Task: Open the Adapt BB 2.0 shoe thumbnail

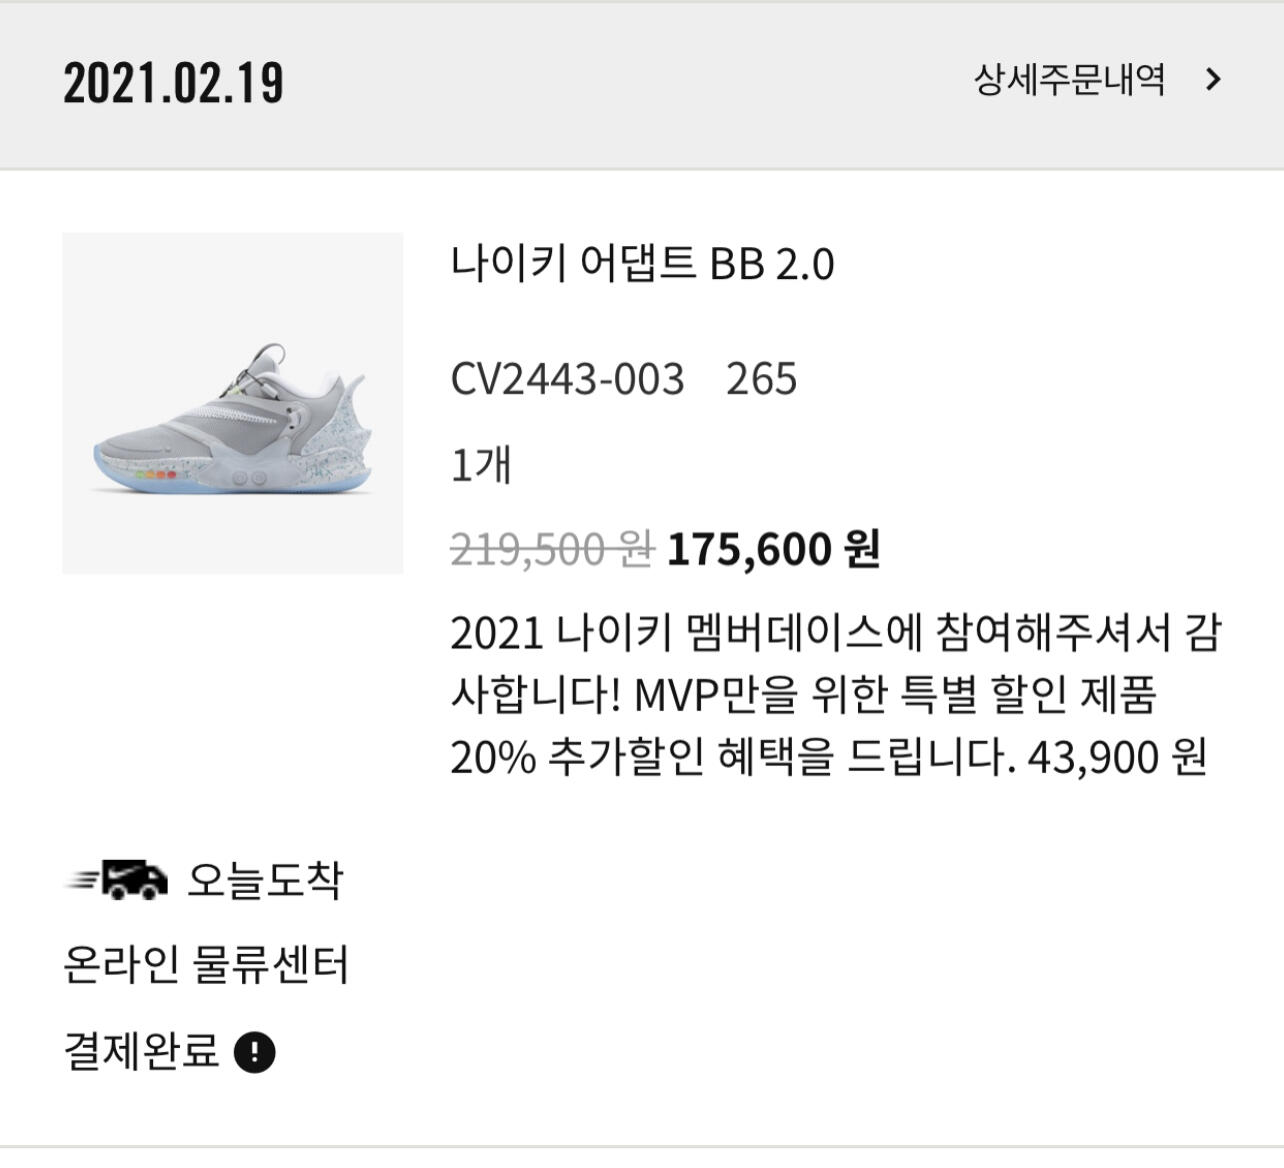Action: 232,403
